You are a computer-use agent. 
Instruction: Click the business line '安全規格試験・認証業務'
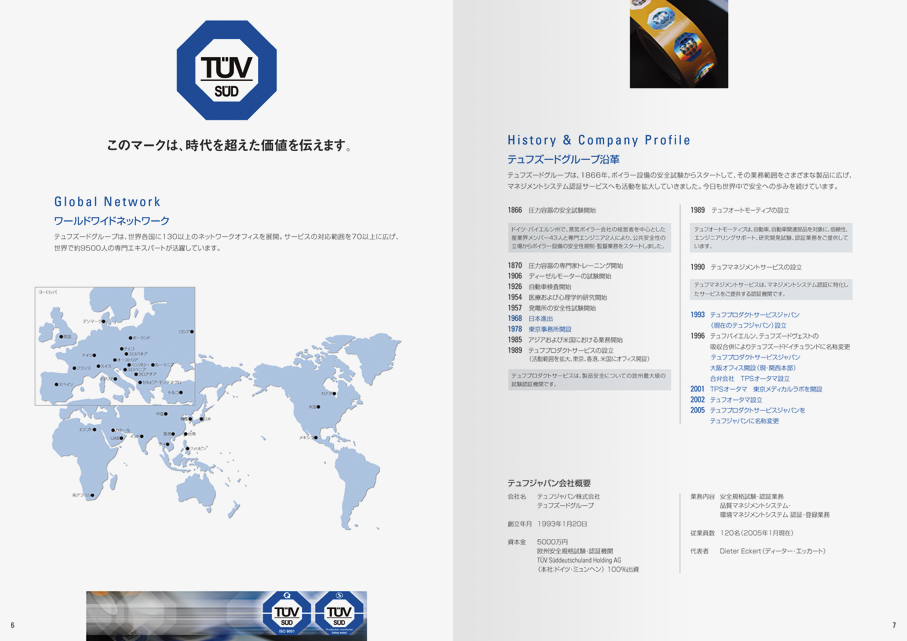(x=751, y=497)
